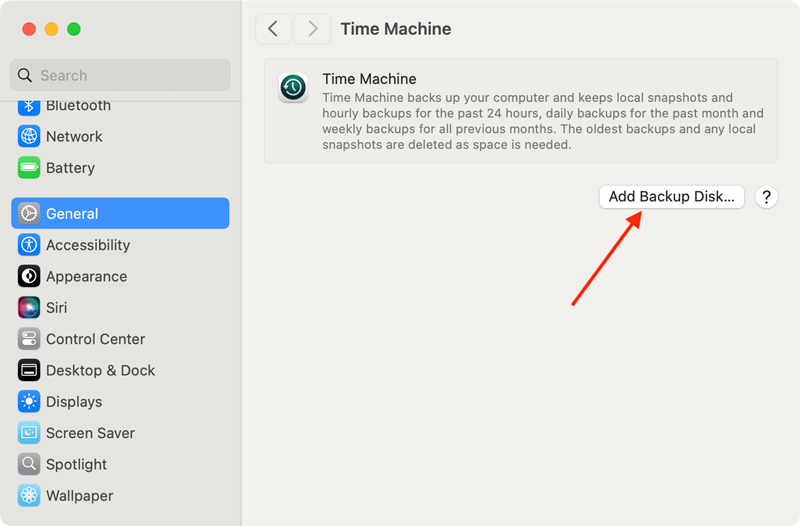This screenshot has width=800, height=526.
Task: Choose Spotlight label in sidebar
Action: pyautogui.click(x=77, y=465)
